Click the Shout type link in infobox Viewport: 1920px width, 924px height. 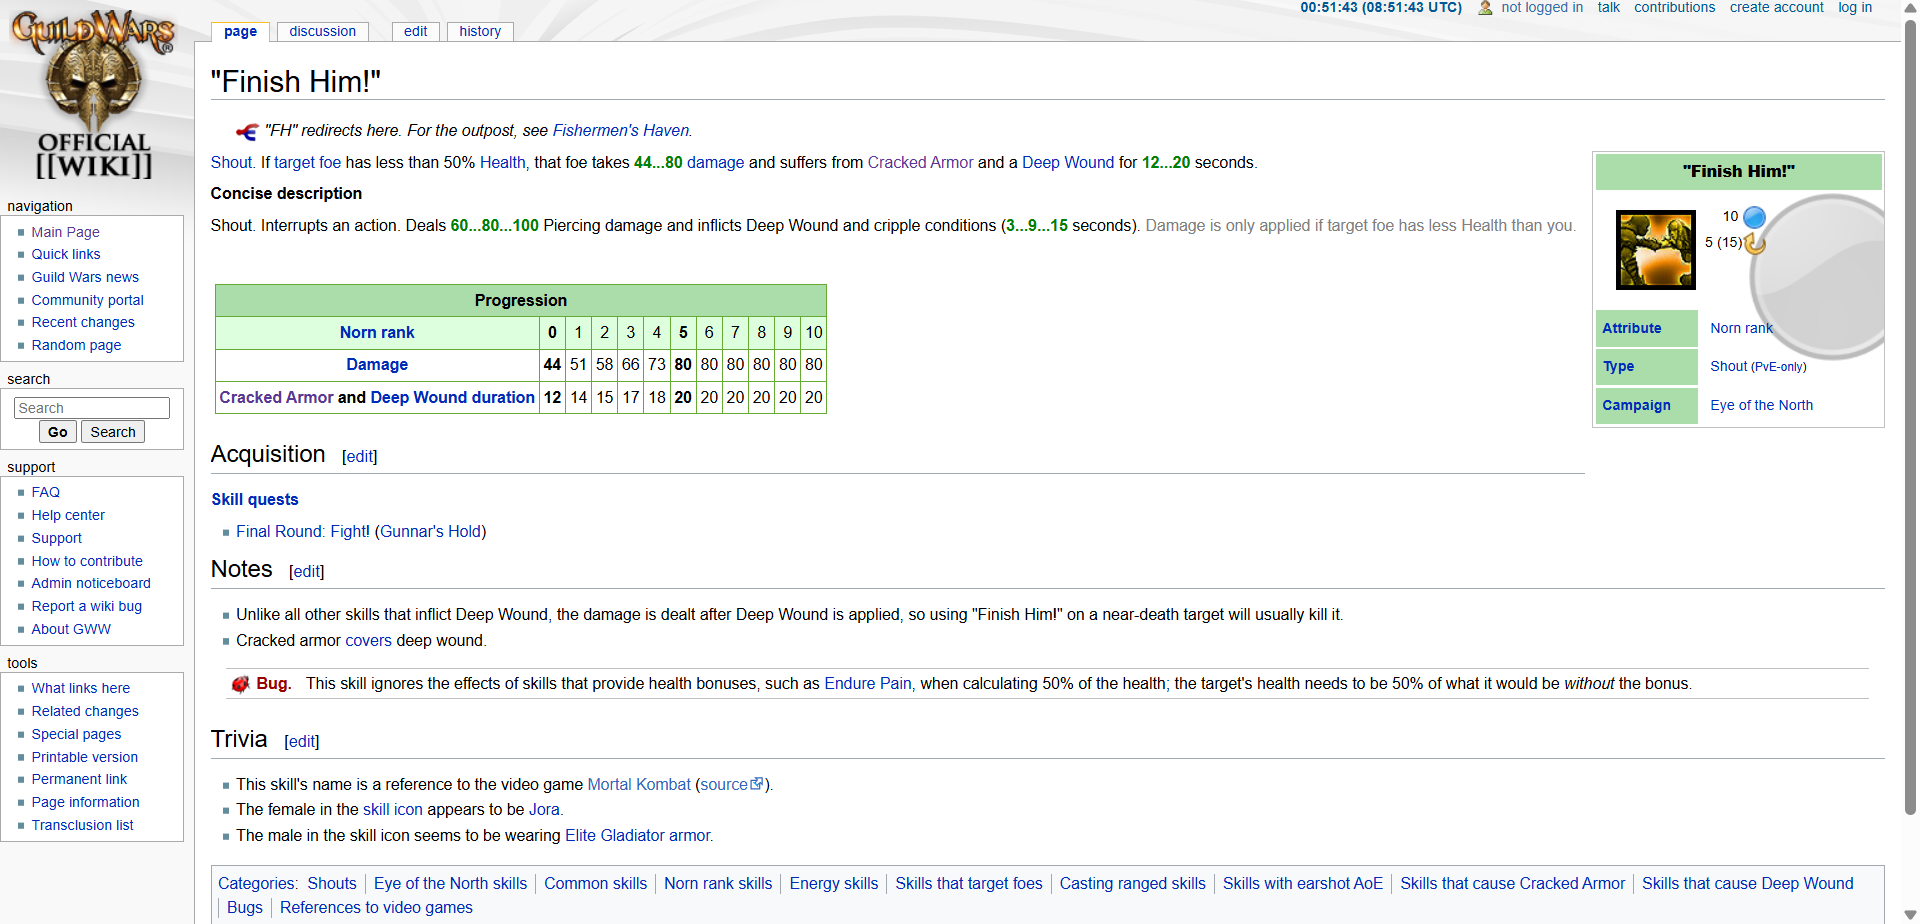tap(1728, 366)
